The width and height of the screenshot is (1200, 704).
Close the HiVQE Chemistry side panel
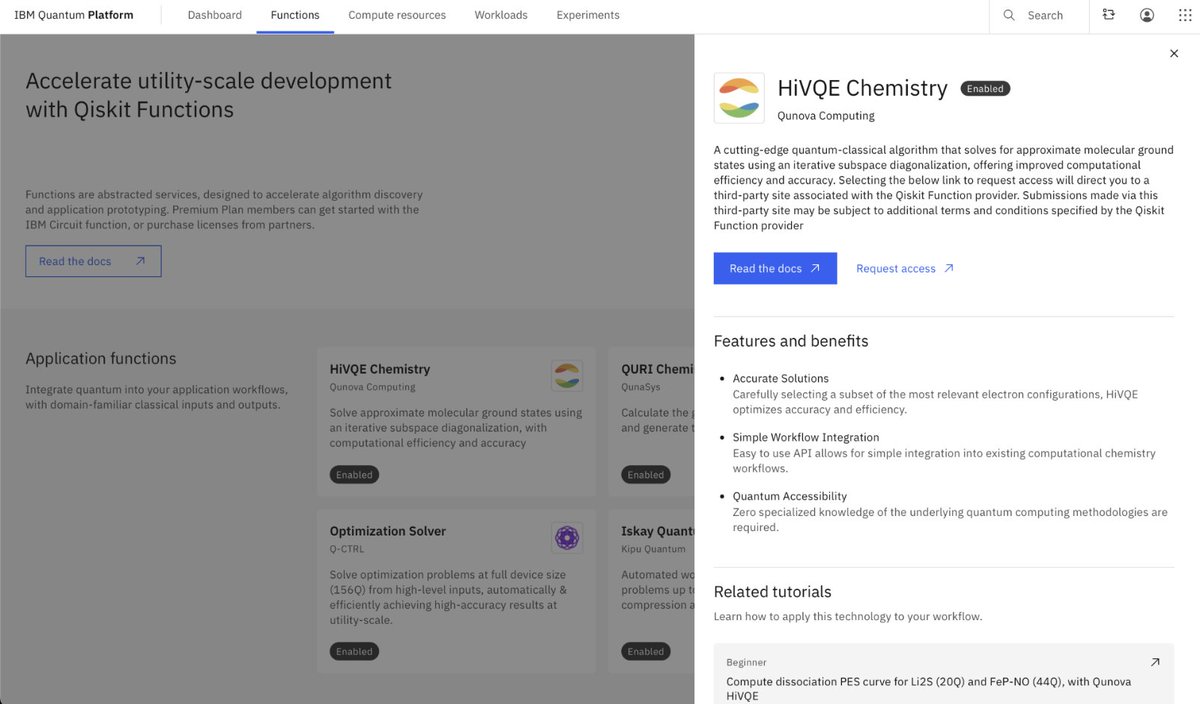[x=1174, y=54]
